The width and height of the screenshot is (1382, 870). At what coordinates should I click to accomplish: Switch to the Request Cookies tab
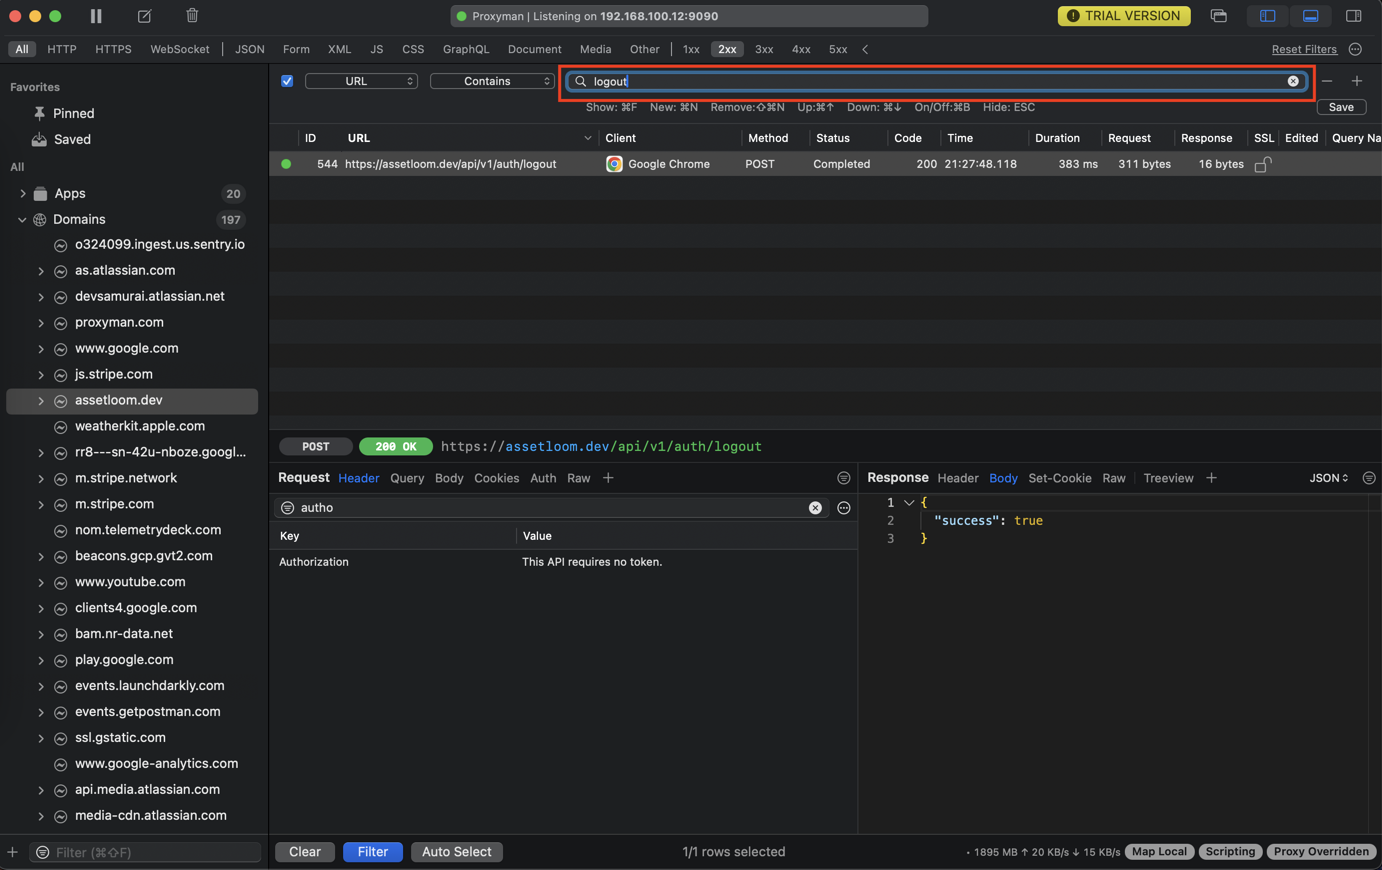tap(496, 478)
